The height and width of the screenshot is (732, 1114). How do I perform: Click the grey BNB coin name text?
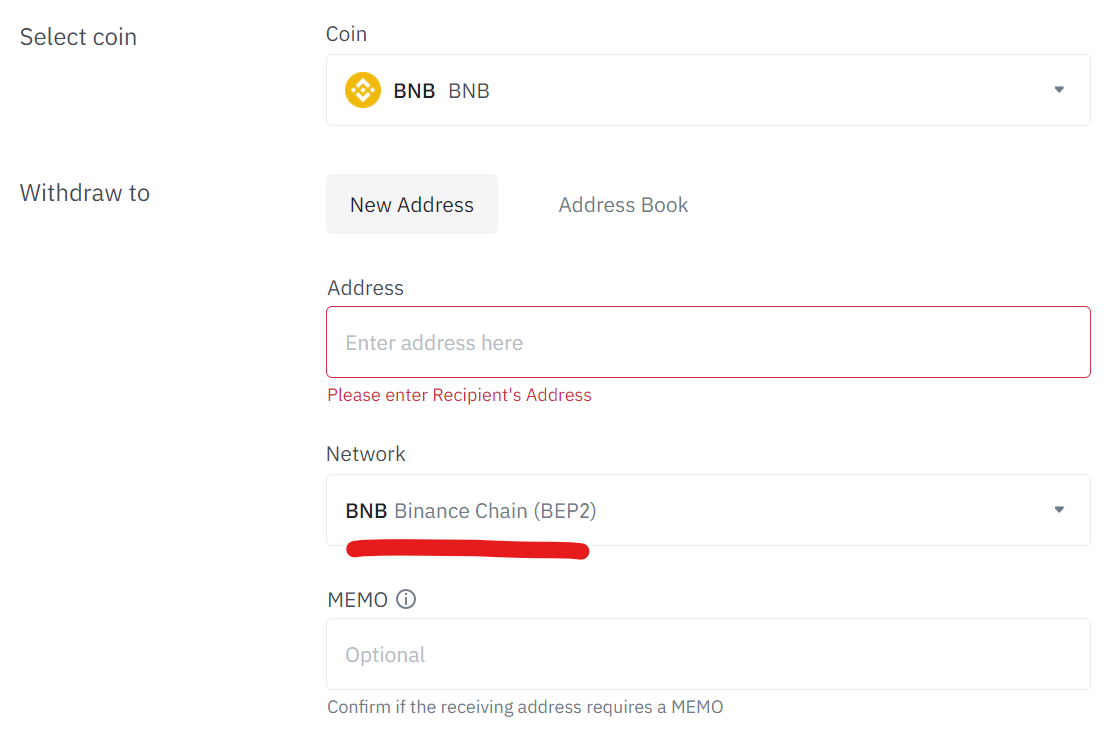(x=469, y=91)
